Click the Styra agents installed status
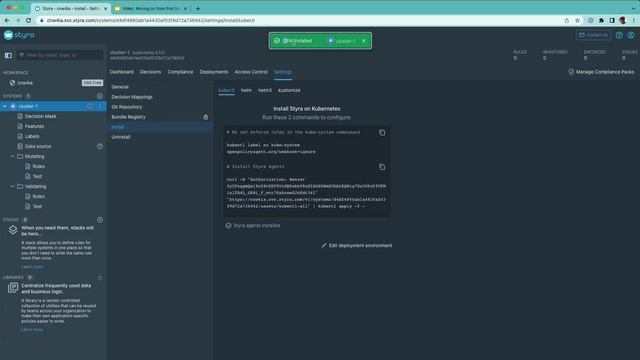Image resolution: width=640 pixels, height=360 pixels. pos(253,226)
